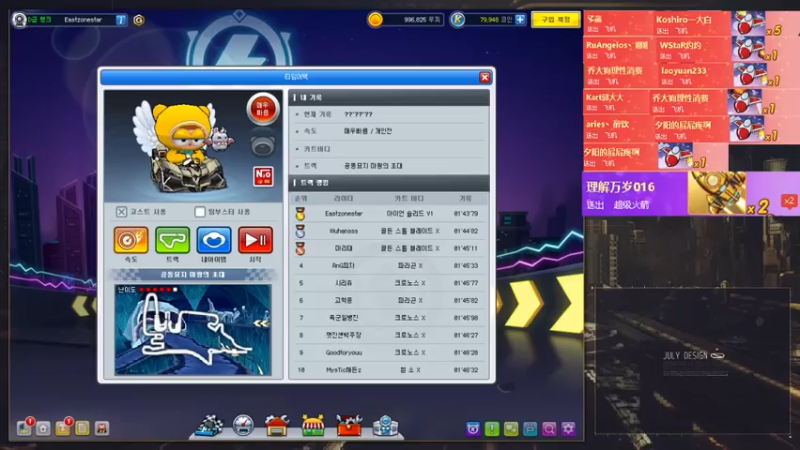The width and height of the screenshot is (800, 450).
Task: Click the yellow purchase button in the top bar
Action: click(x=556, y=20)
